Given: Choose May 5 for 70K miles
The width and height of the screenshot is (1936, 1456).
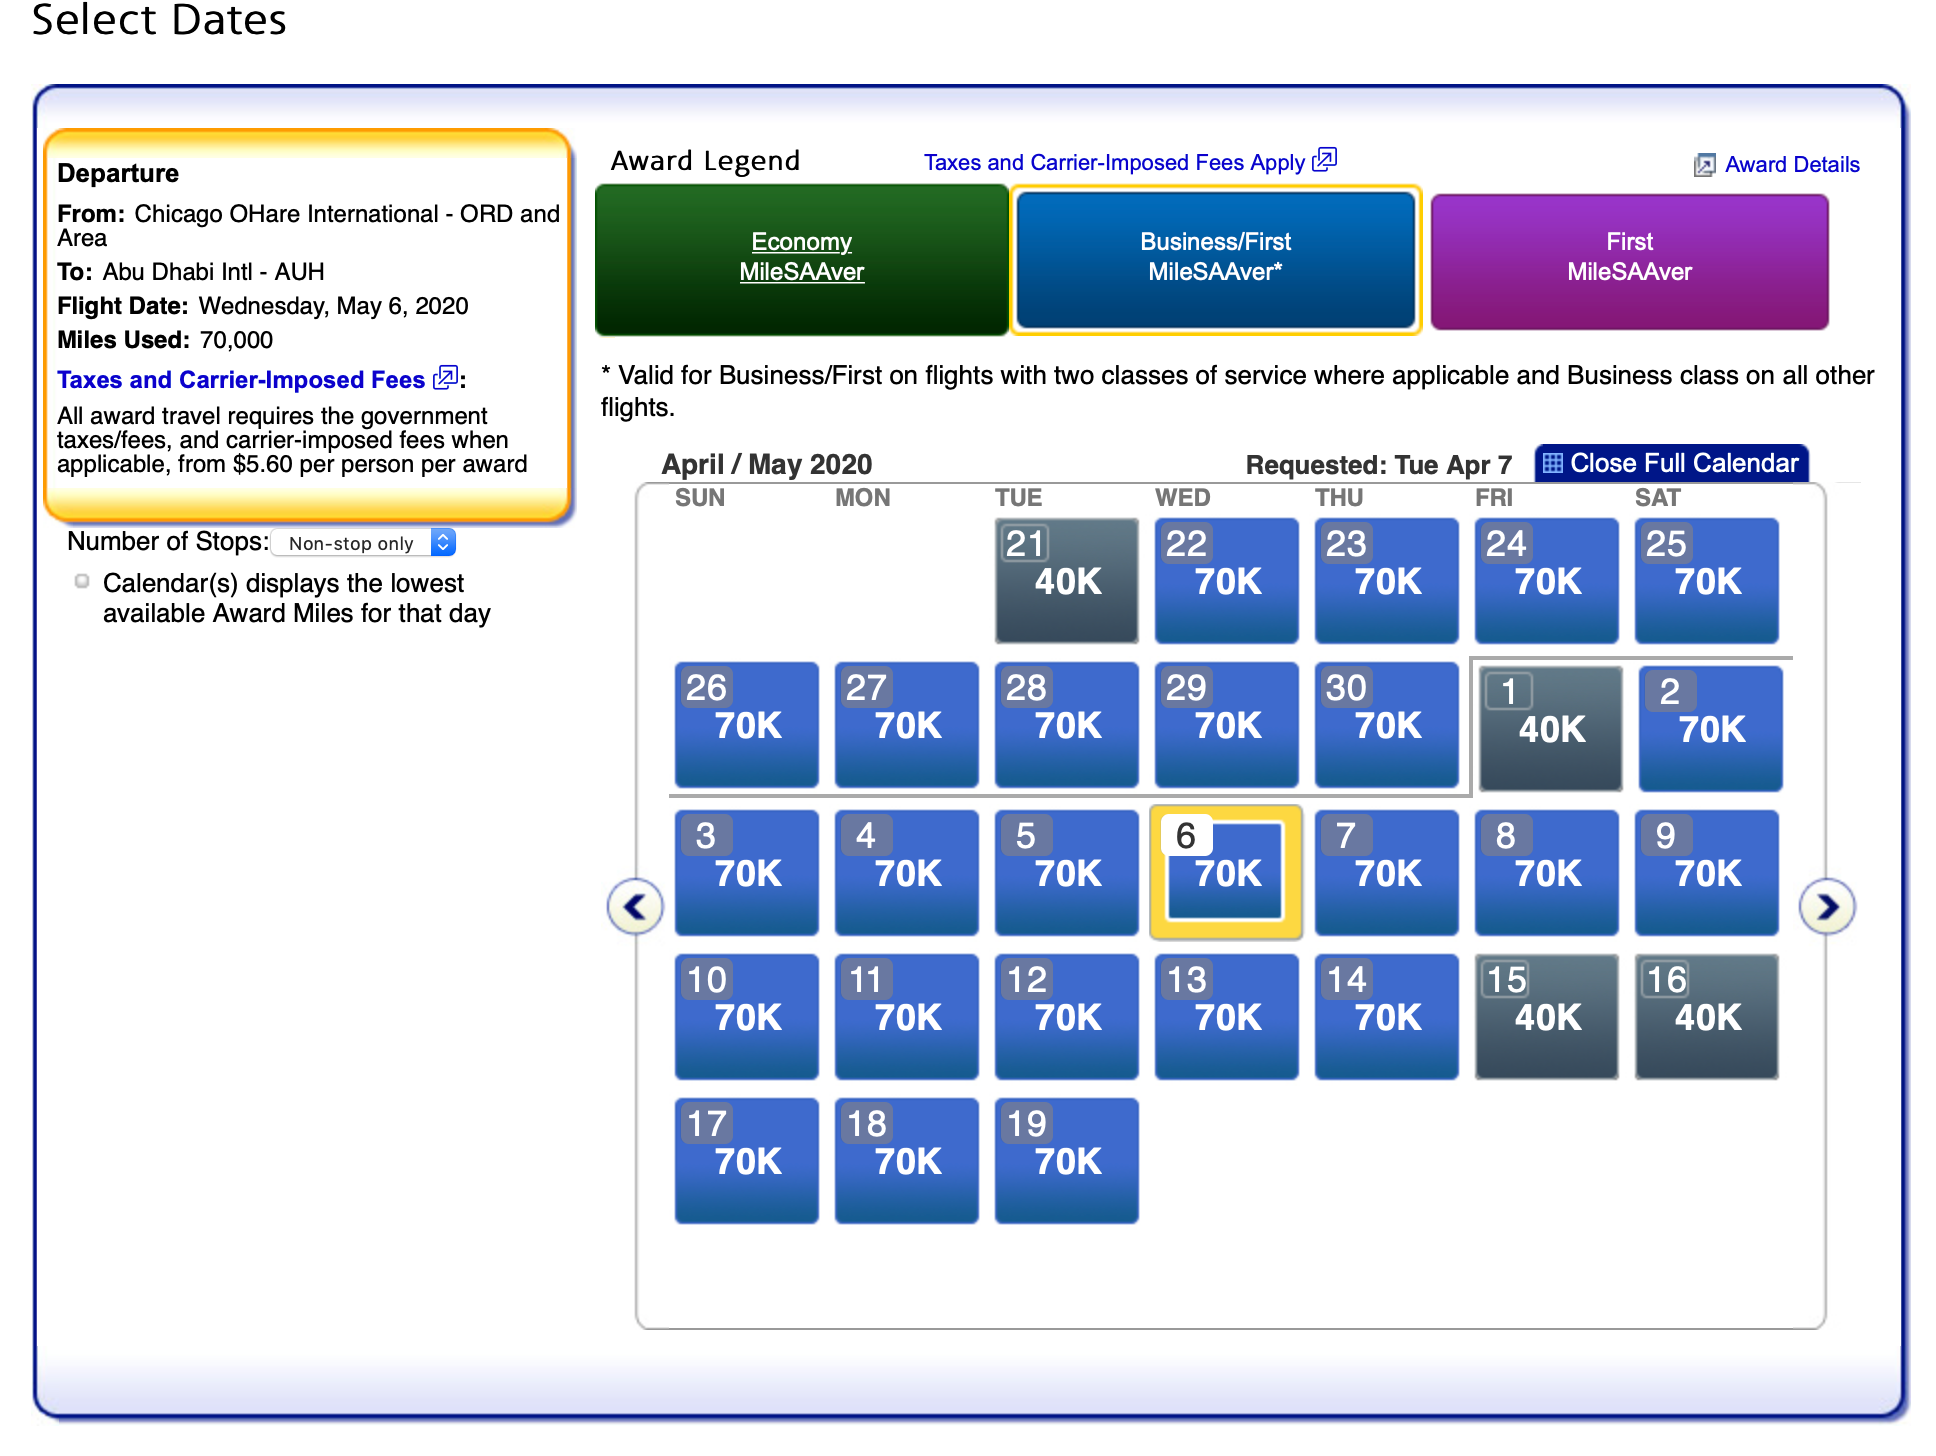Looking at the screenshot, I should [x=1067, y=872].
